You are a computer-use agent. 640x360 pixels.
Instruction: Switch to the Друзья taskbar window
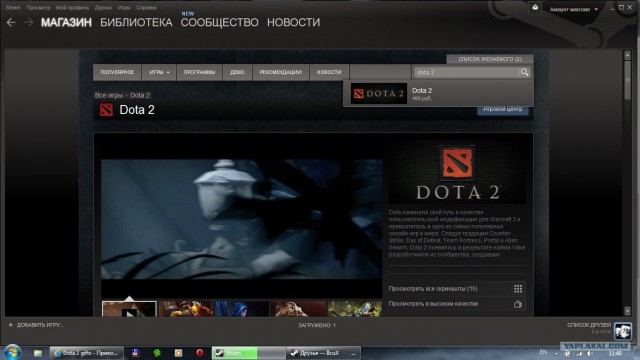click(x=323, y=353)
